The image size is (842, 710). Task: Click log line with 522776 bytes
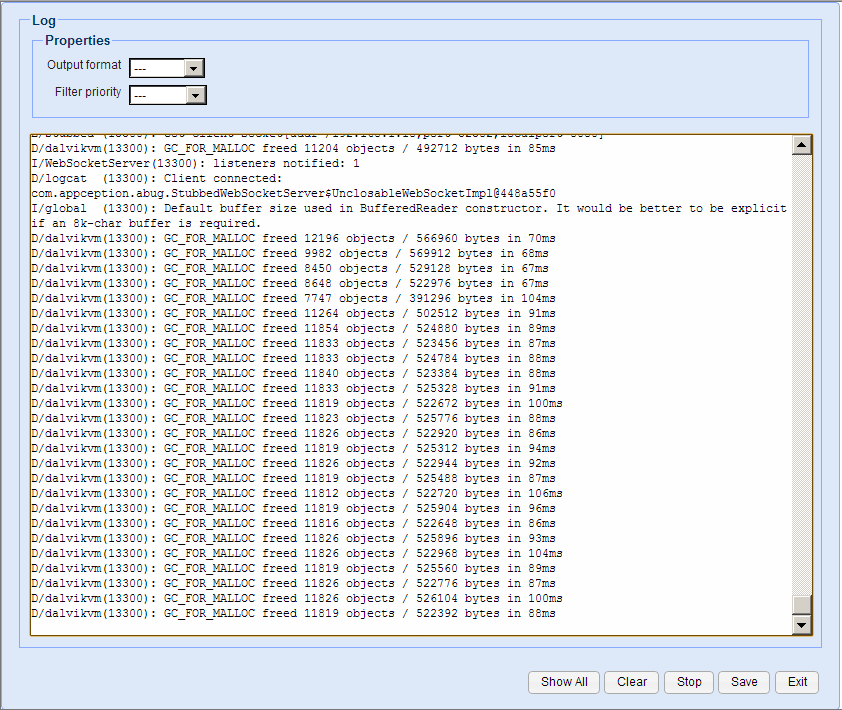tap(293, 584)
